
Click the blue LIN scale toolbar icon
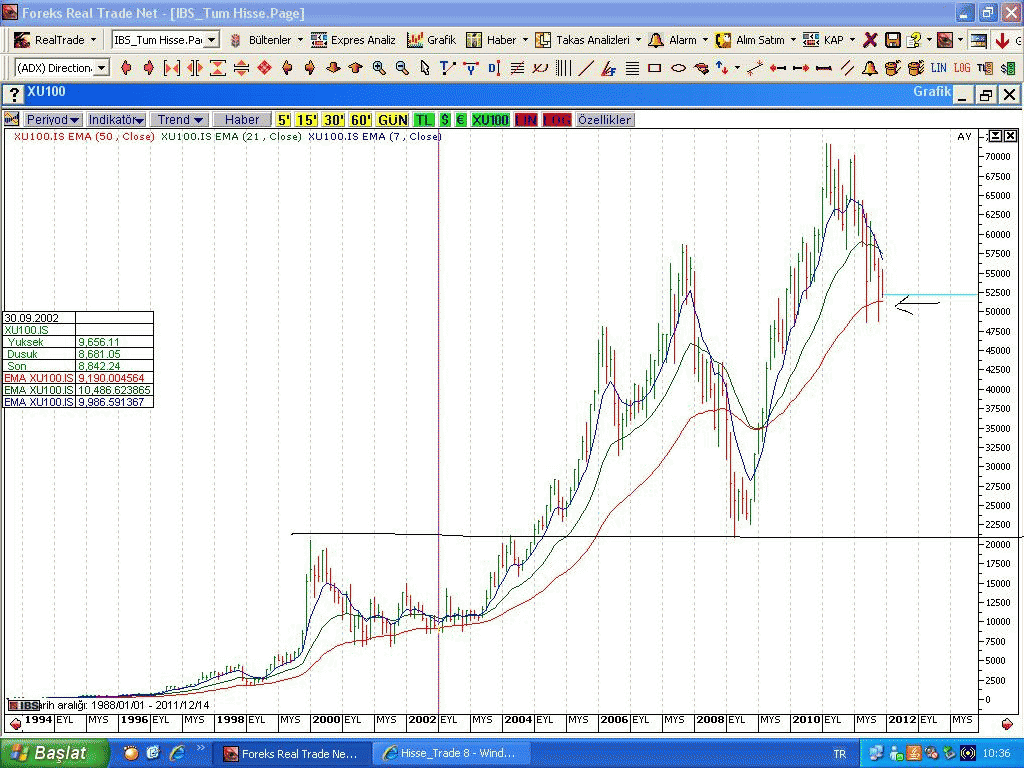pos(938,68)
